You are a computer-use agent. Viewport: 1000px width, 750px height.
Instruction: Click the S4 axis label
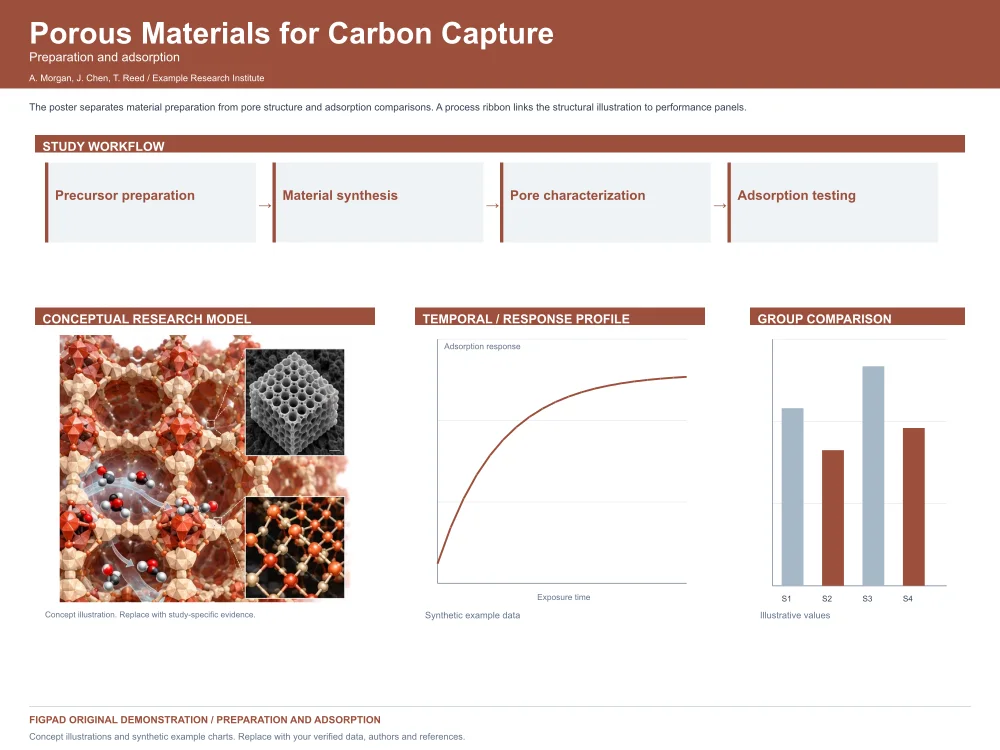tap(908, 598)
